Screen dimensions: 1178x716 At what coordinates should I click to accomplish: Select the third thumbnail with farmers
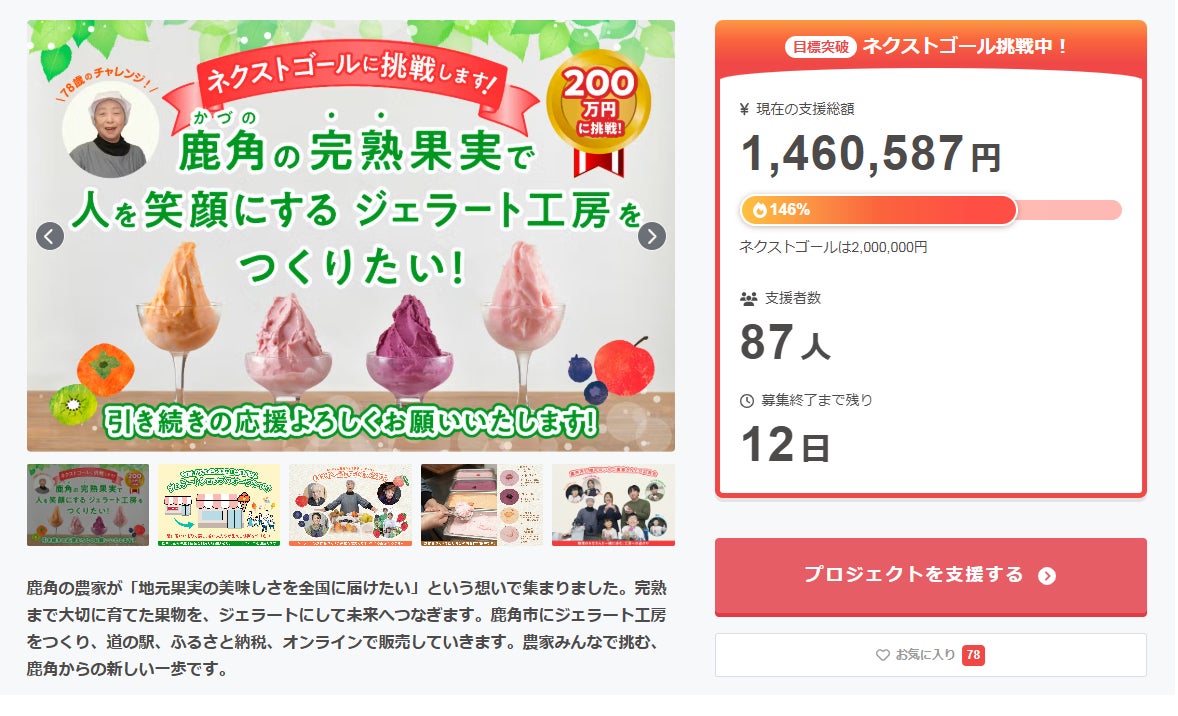[350, 505]
